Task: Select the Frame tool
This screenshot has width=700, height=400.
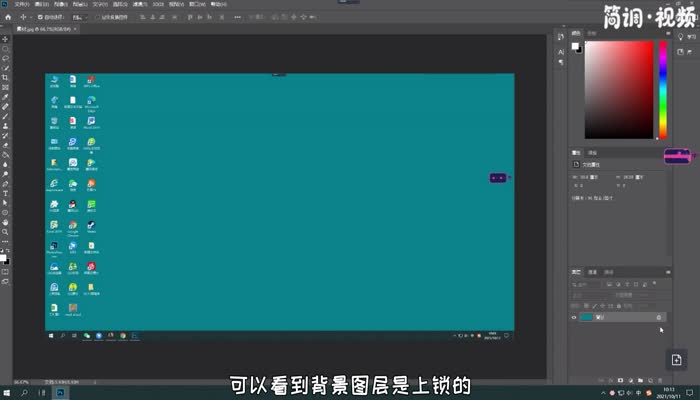Action: 5,87
